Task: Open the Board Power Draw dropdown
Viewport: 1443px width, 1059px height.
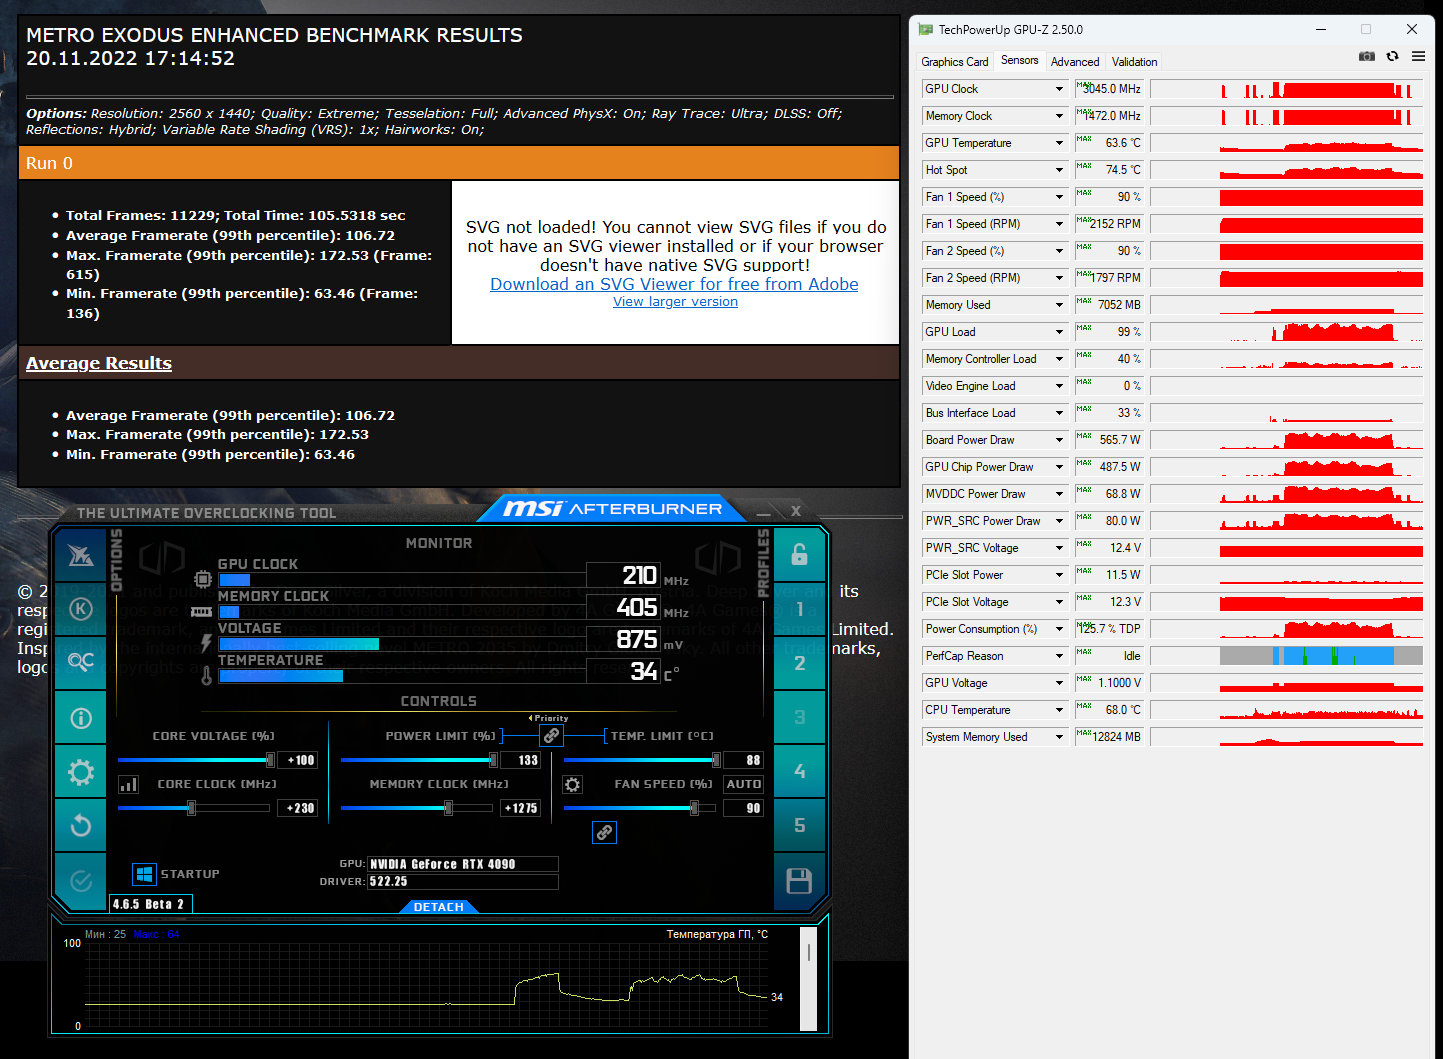Action: pos(1060,440)
